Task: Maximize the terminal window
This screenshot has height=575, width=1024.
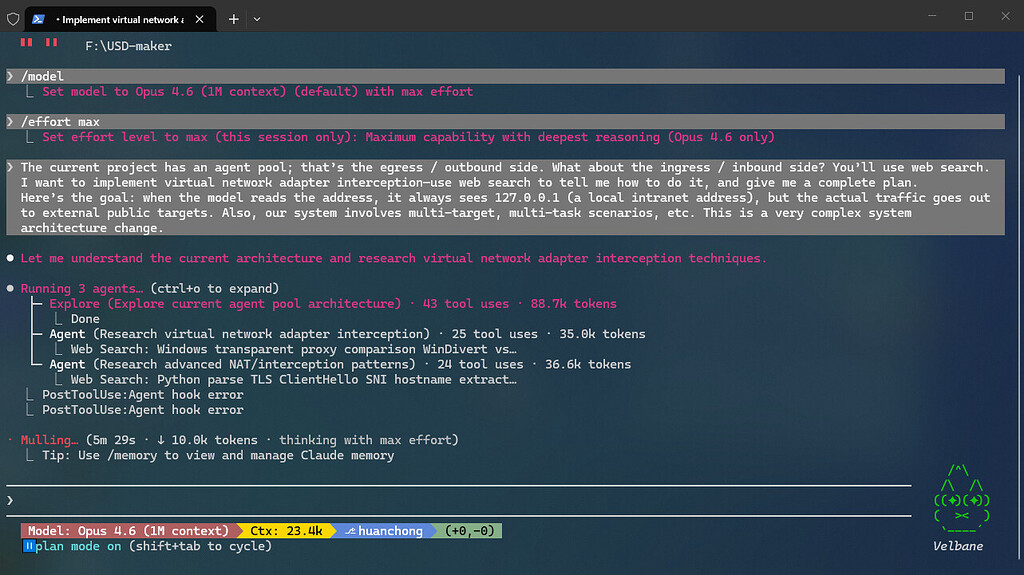Action: pos(969,16)
